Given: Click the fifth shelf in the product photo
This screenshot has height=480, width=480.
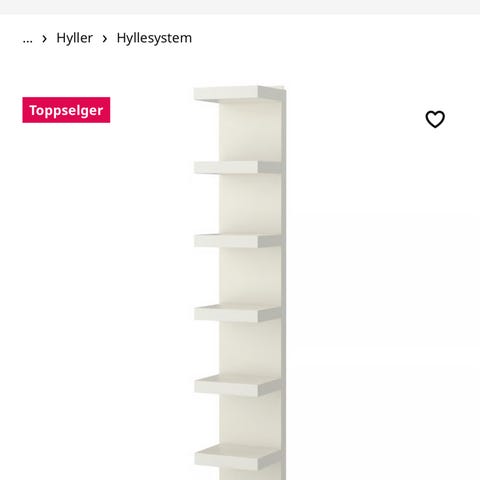Looking at the screenshot, I should point(237,385).
